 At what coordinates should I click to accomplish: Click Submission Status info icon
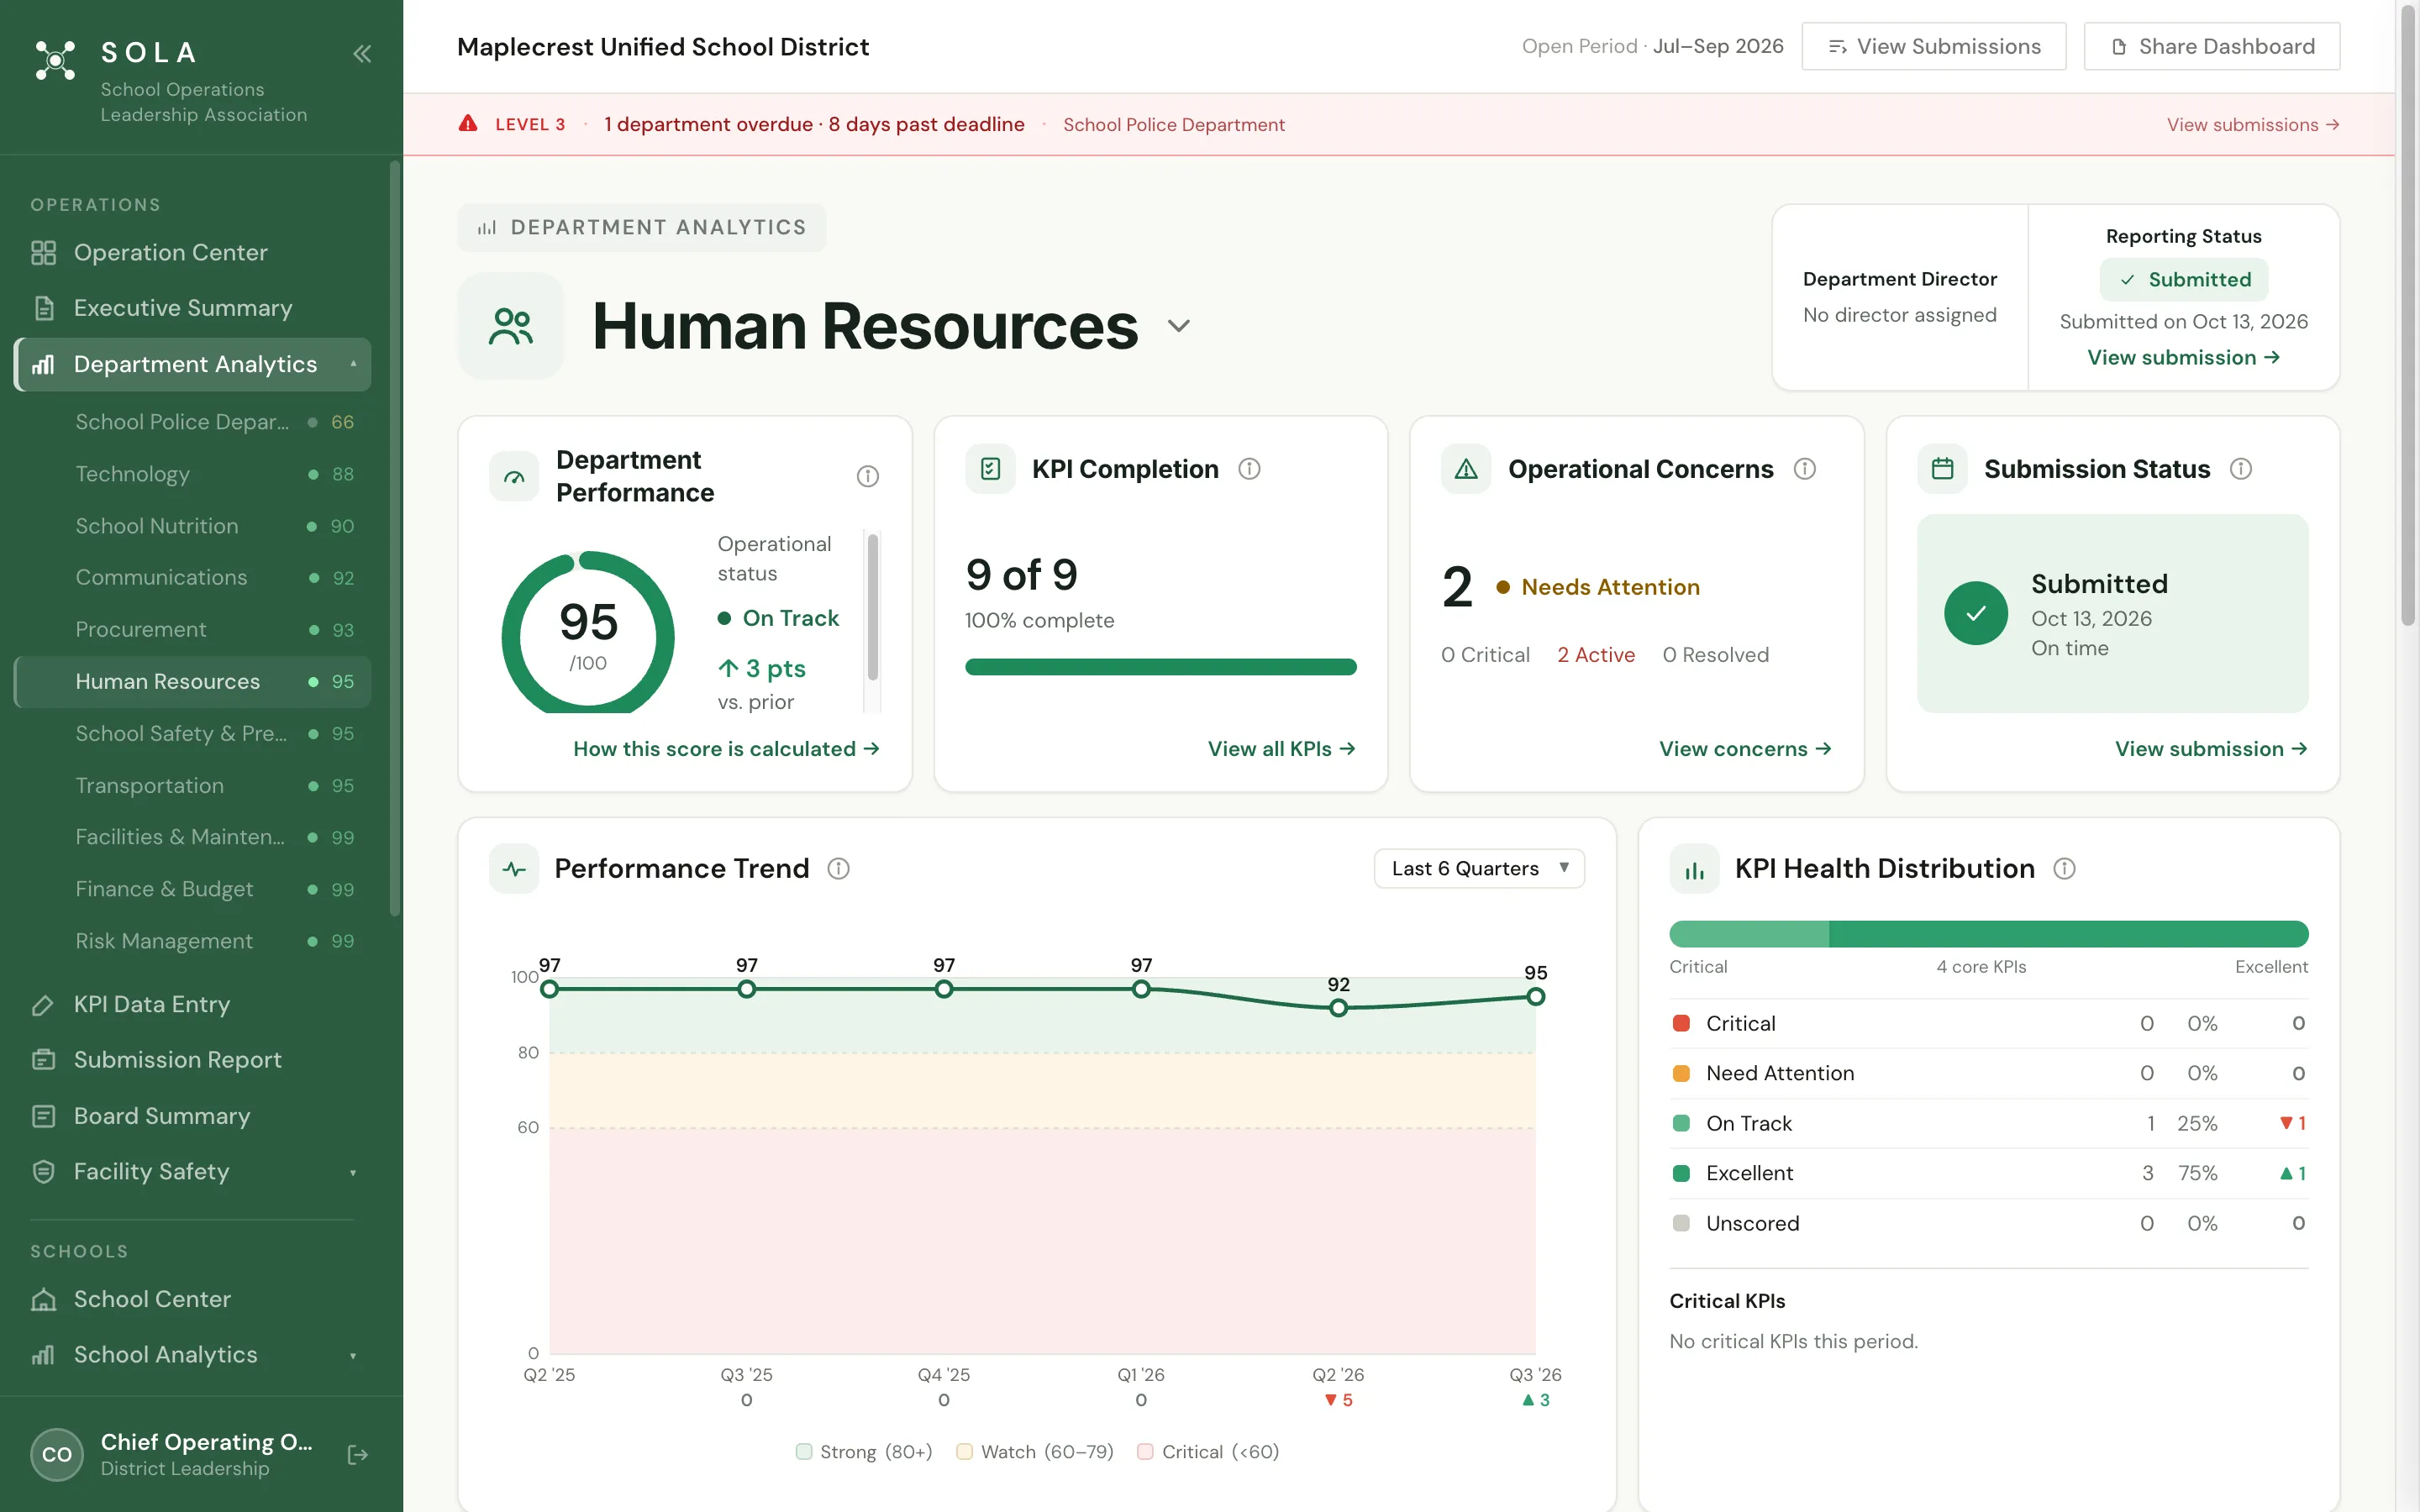pos(2240,468)
